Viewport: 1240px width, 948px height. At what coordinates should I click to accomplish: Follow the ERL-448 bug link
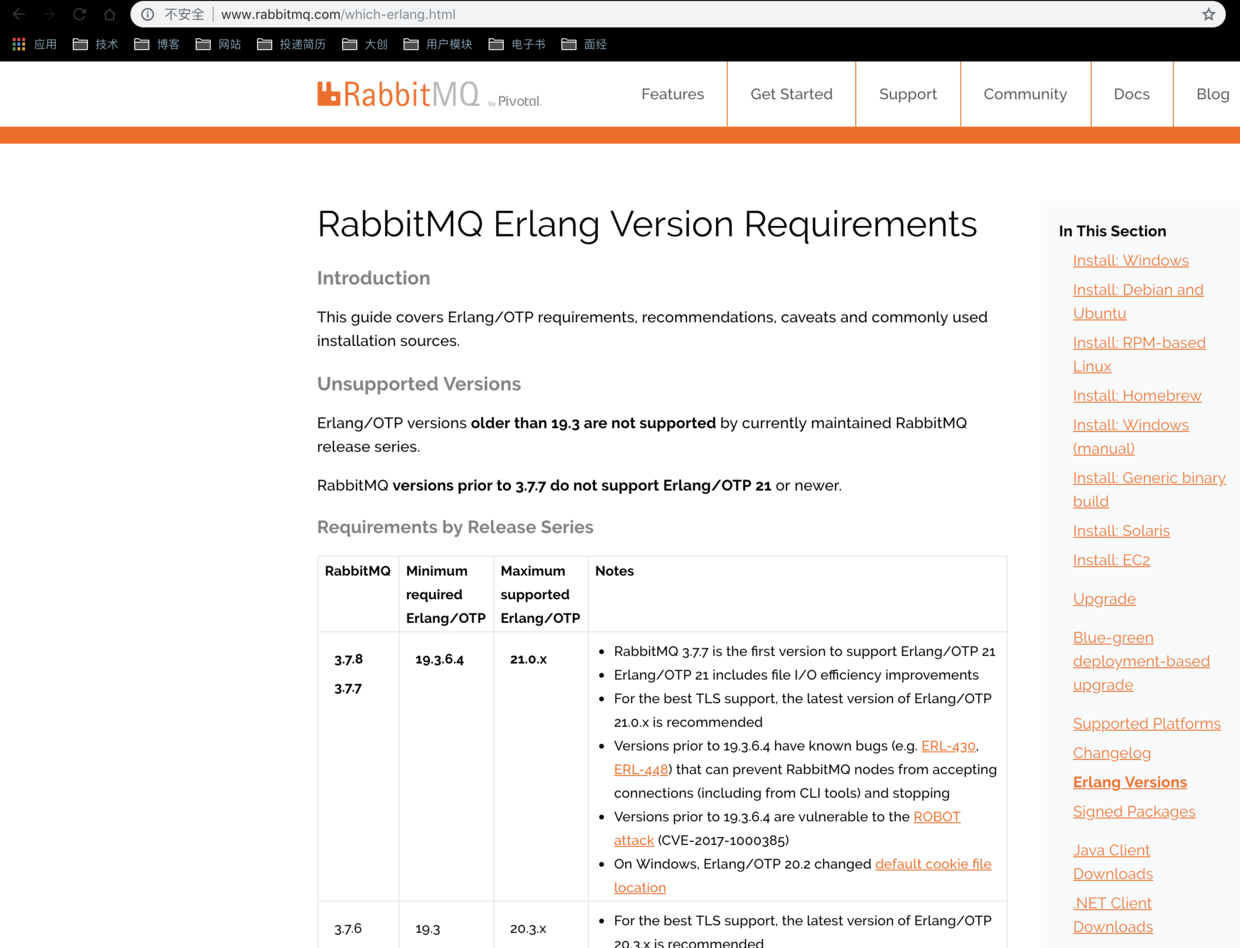(x=641, y=769)
